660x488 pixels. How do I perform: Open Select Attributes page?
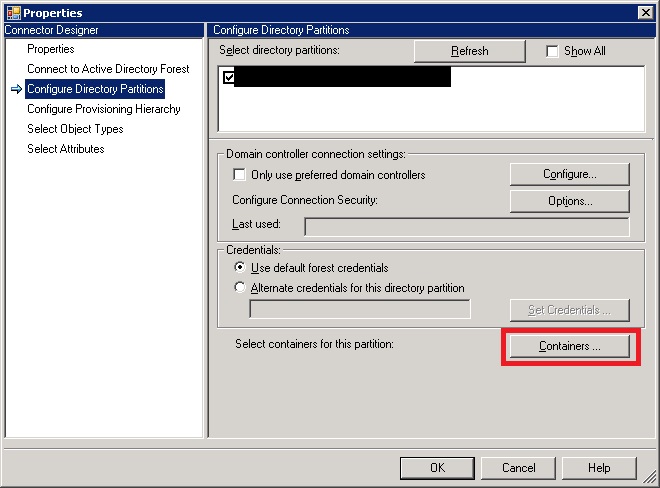tap(65, 149)
